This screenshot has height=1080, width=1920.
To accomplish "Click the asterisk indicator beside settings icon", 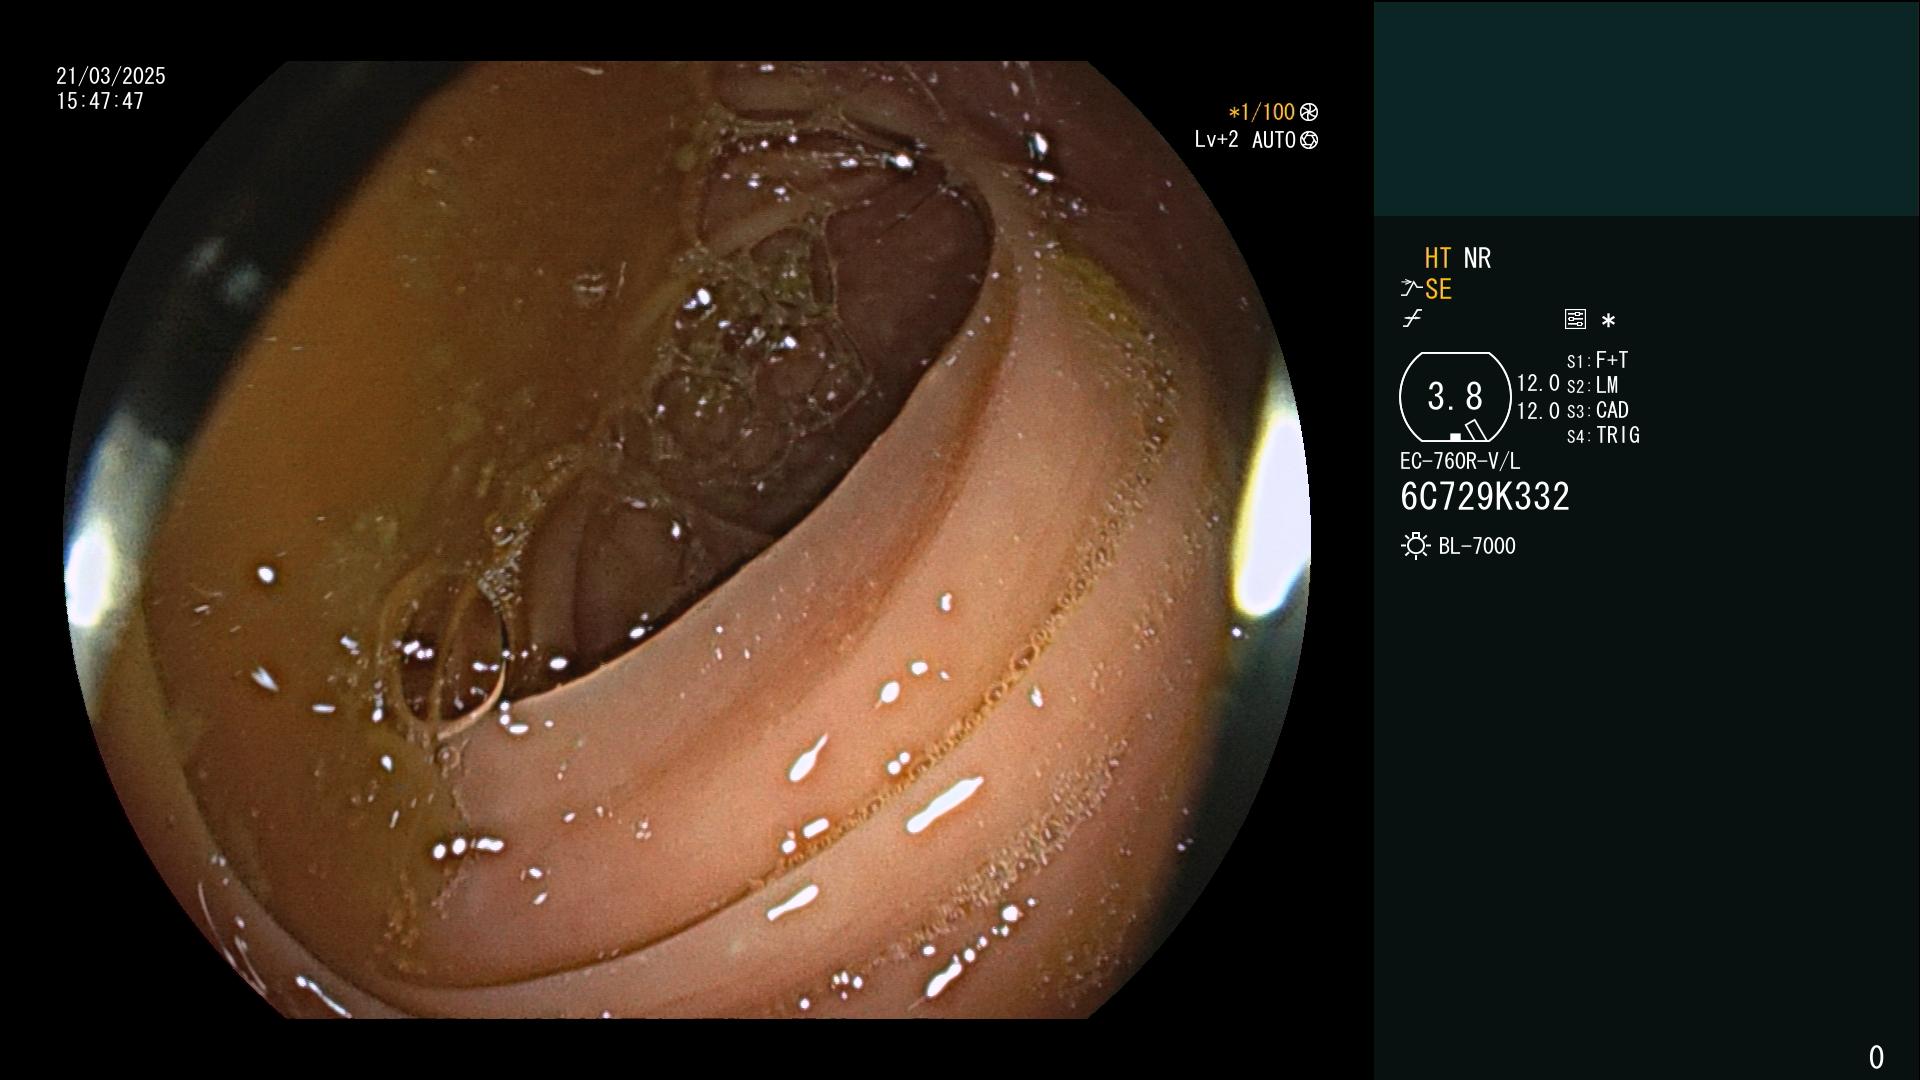I will (1608, 321).
